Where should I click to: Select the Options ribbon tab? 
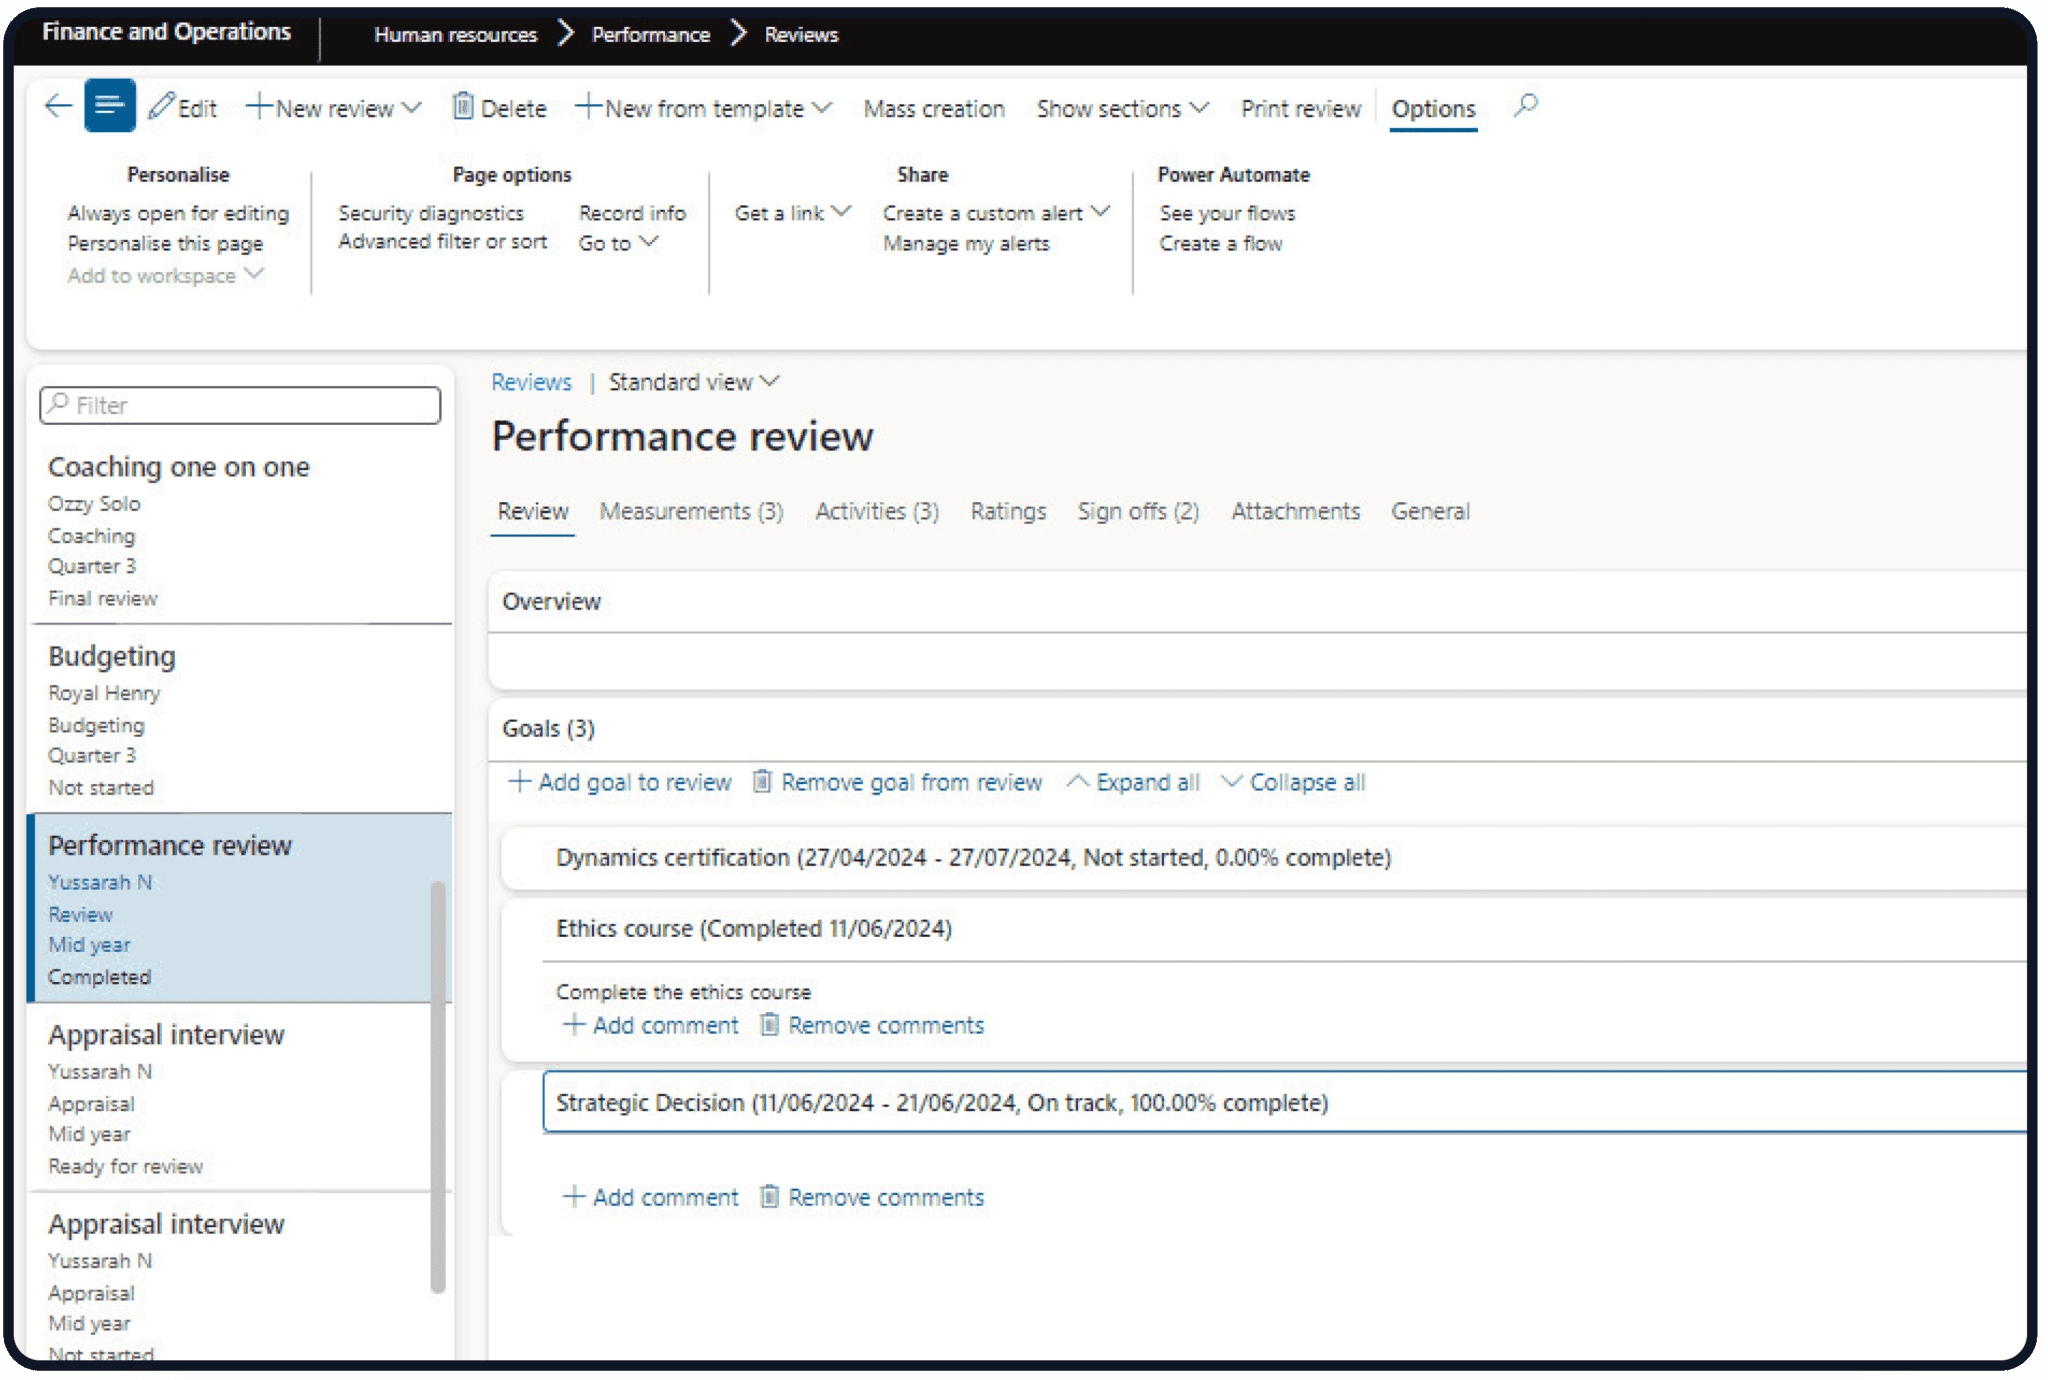1433,108
